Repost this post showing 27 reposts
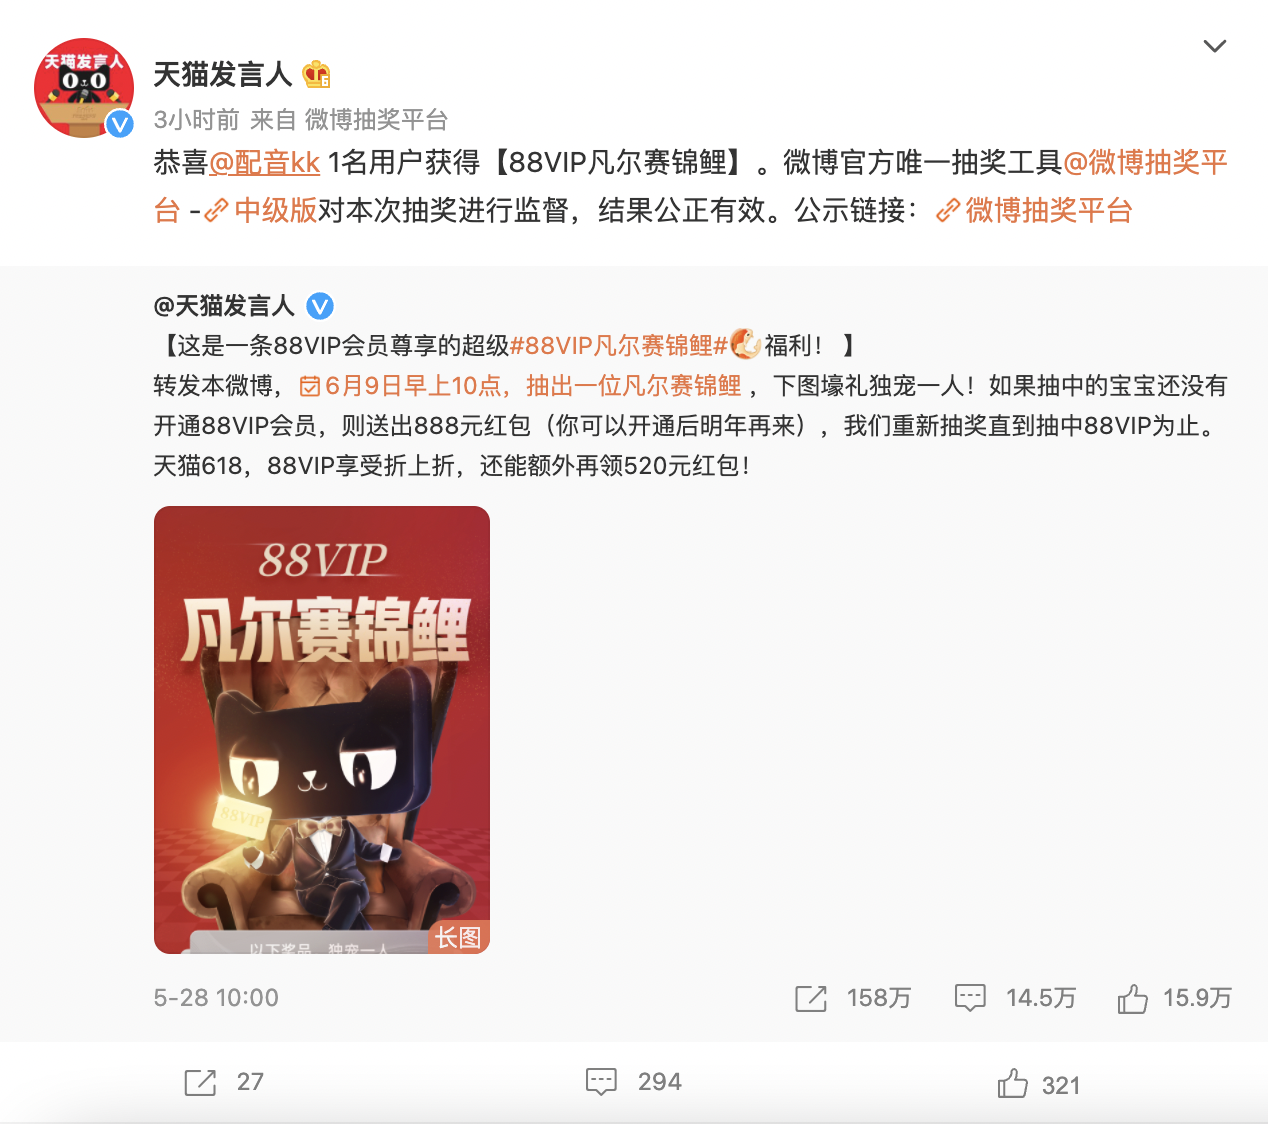Image resolution: width=1268 pixels, height=1124 pixels. pos(200,1082)
